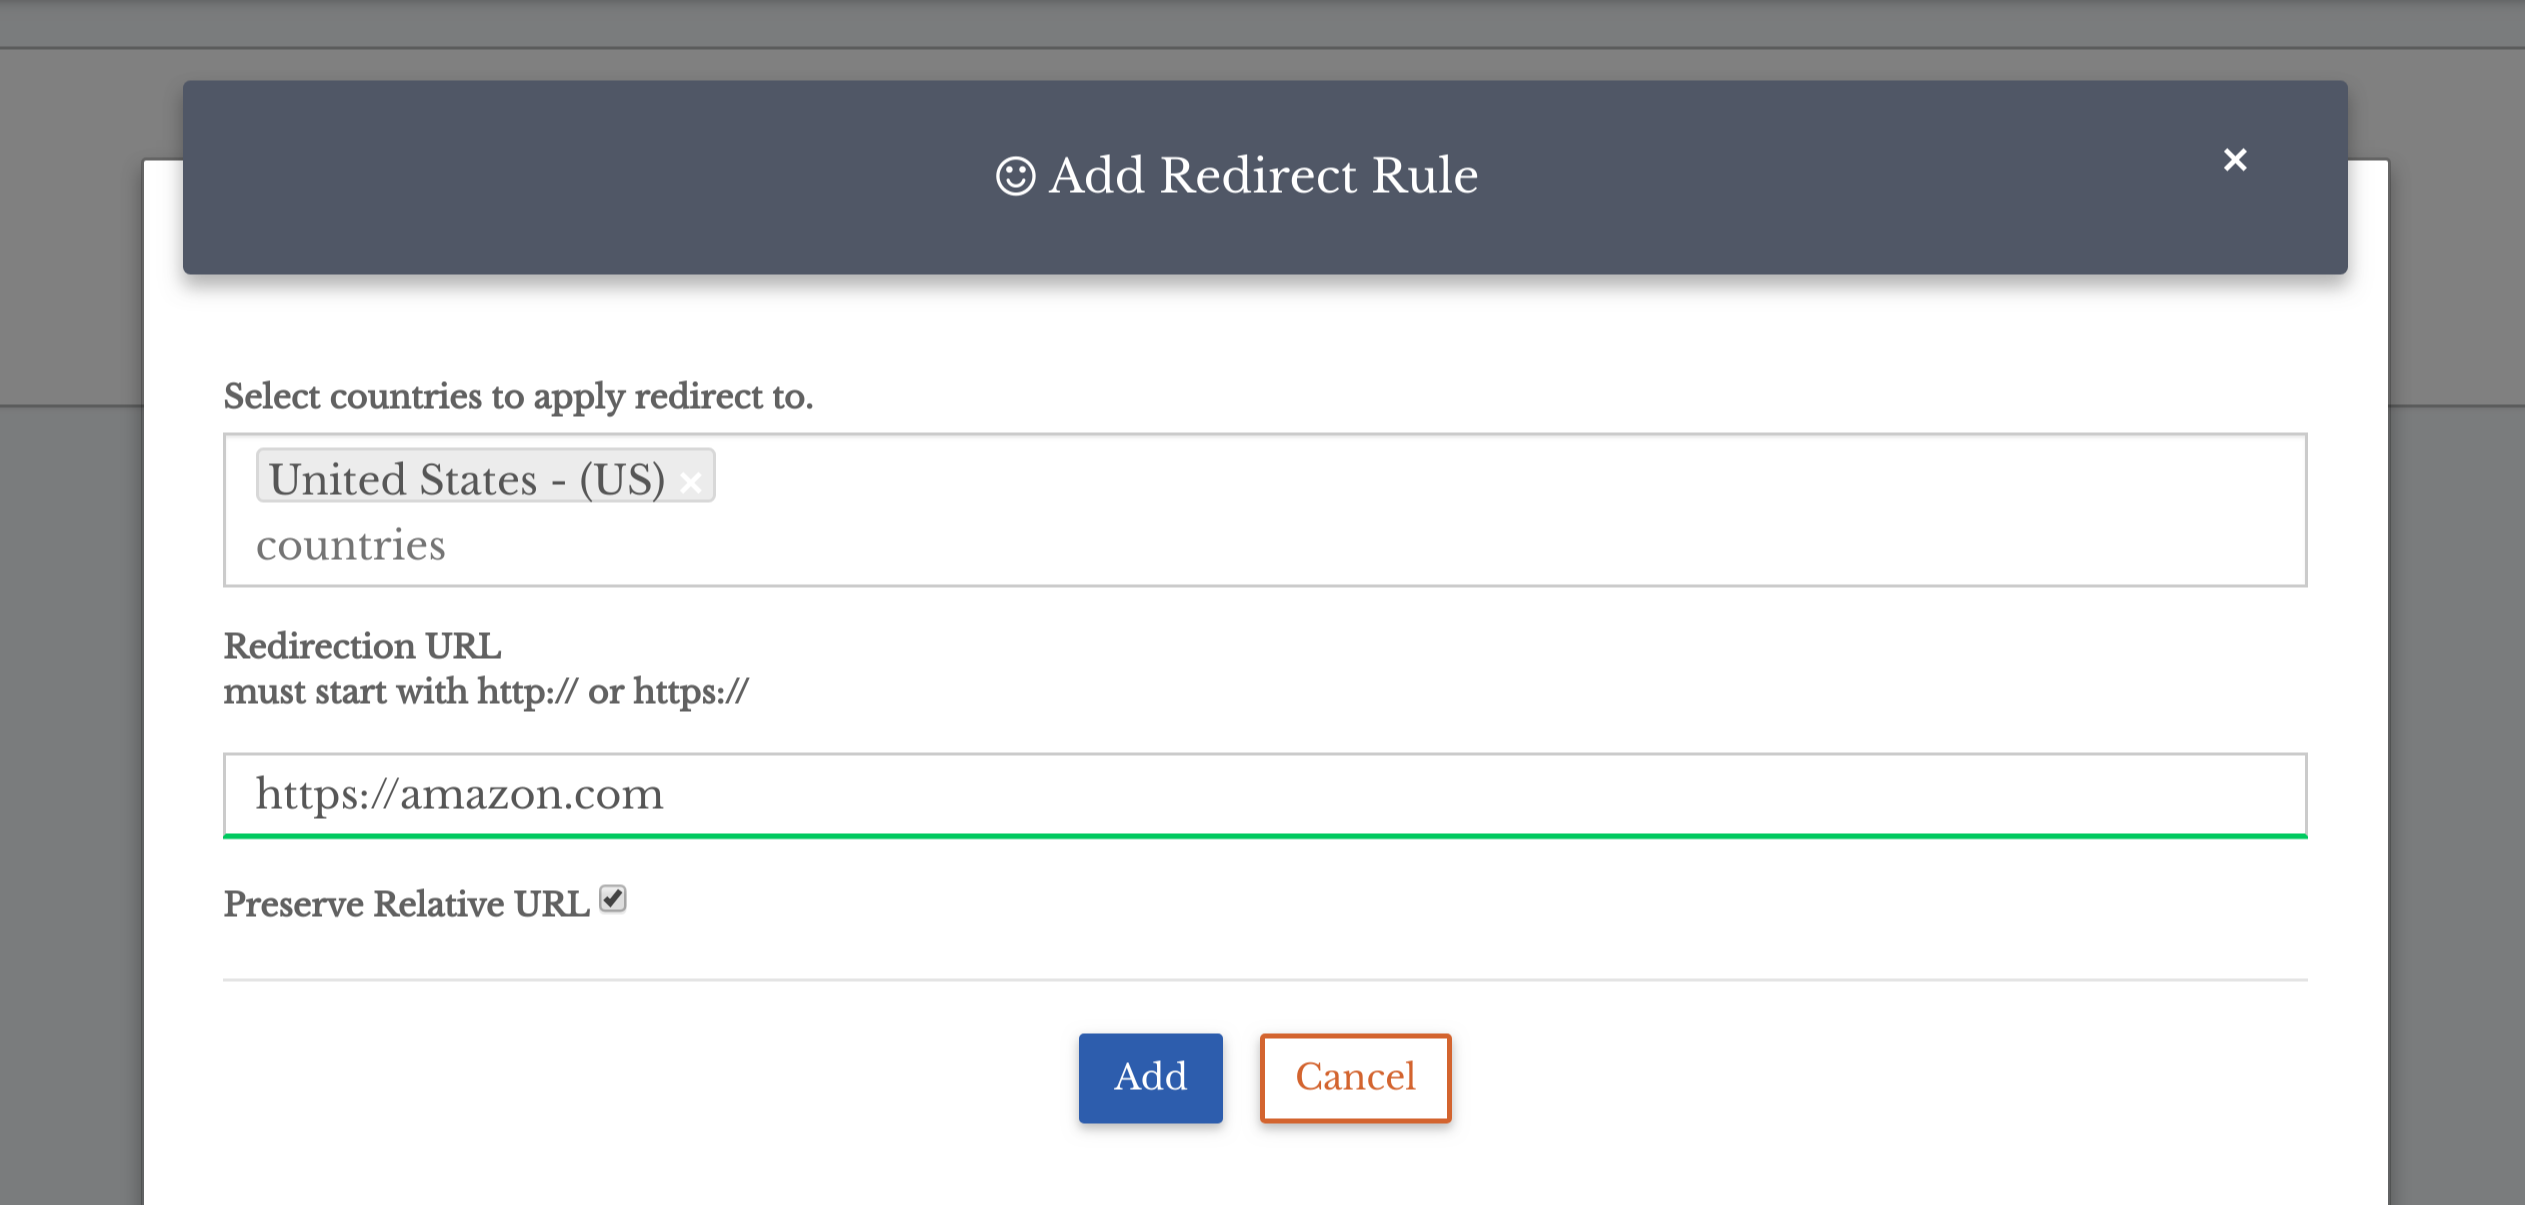Click the smiley face icon in the header
The height and width of the screenshot is (1205, 2525).
tap(1015, 176)
